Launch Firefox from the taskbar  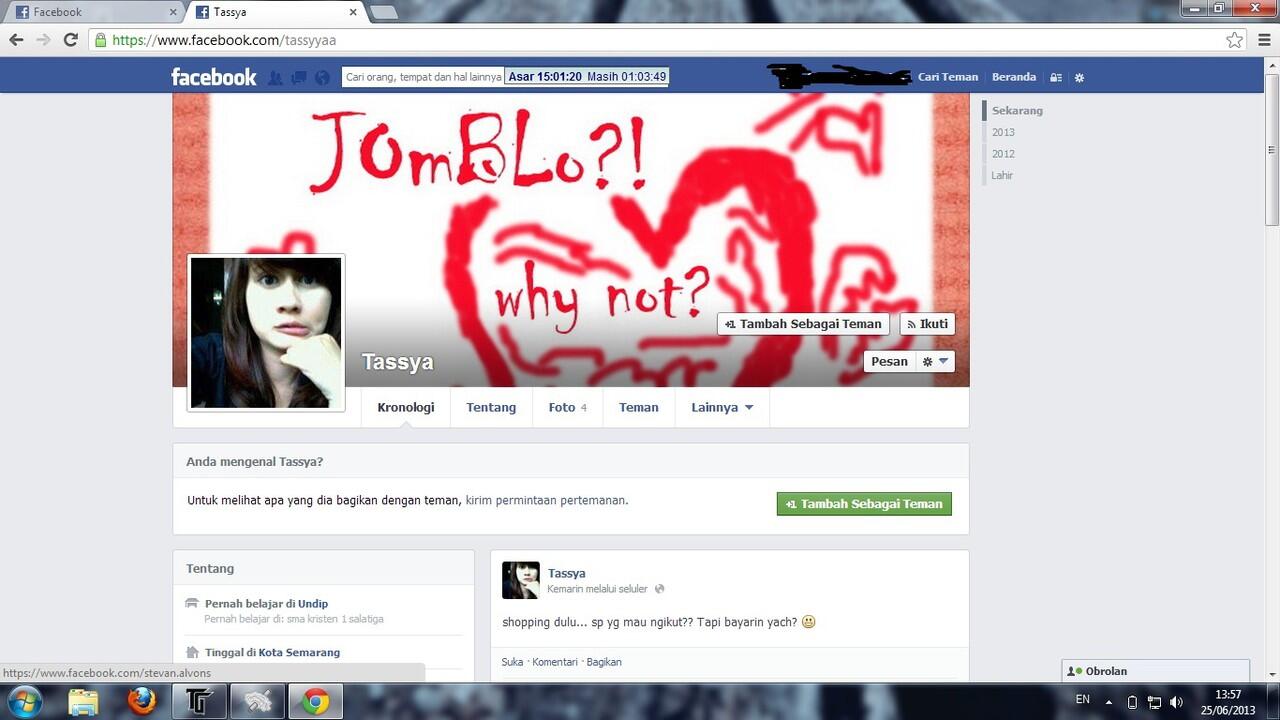[x=142, y=701]
